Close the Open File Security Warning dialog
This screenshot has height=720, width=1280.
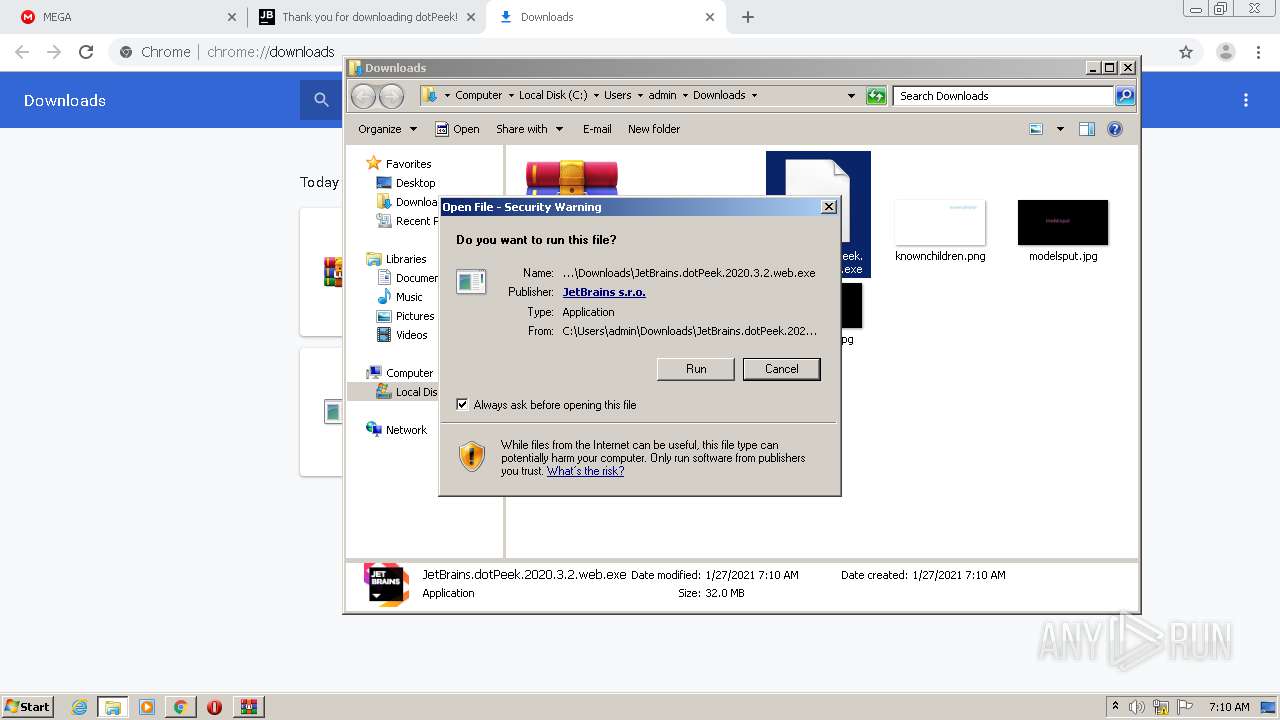pyautogui.click(x=828, y=207)
